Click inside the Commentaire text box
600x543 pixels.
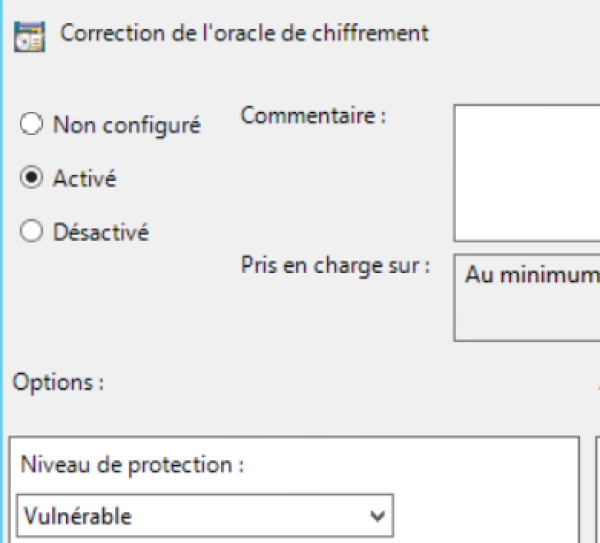(x=527, y=172)
